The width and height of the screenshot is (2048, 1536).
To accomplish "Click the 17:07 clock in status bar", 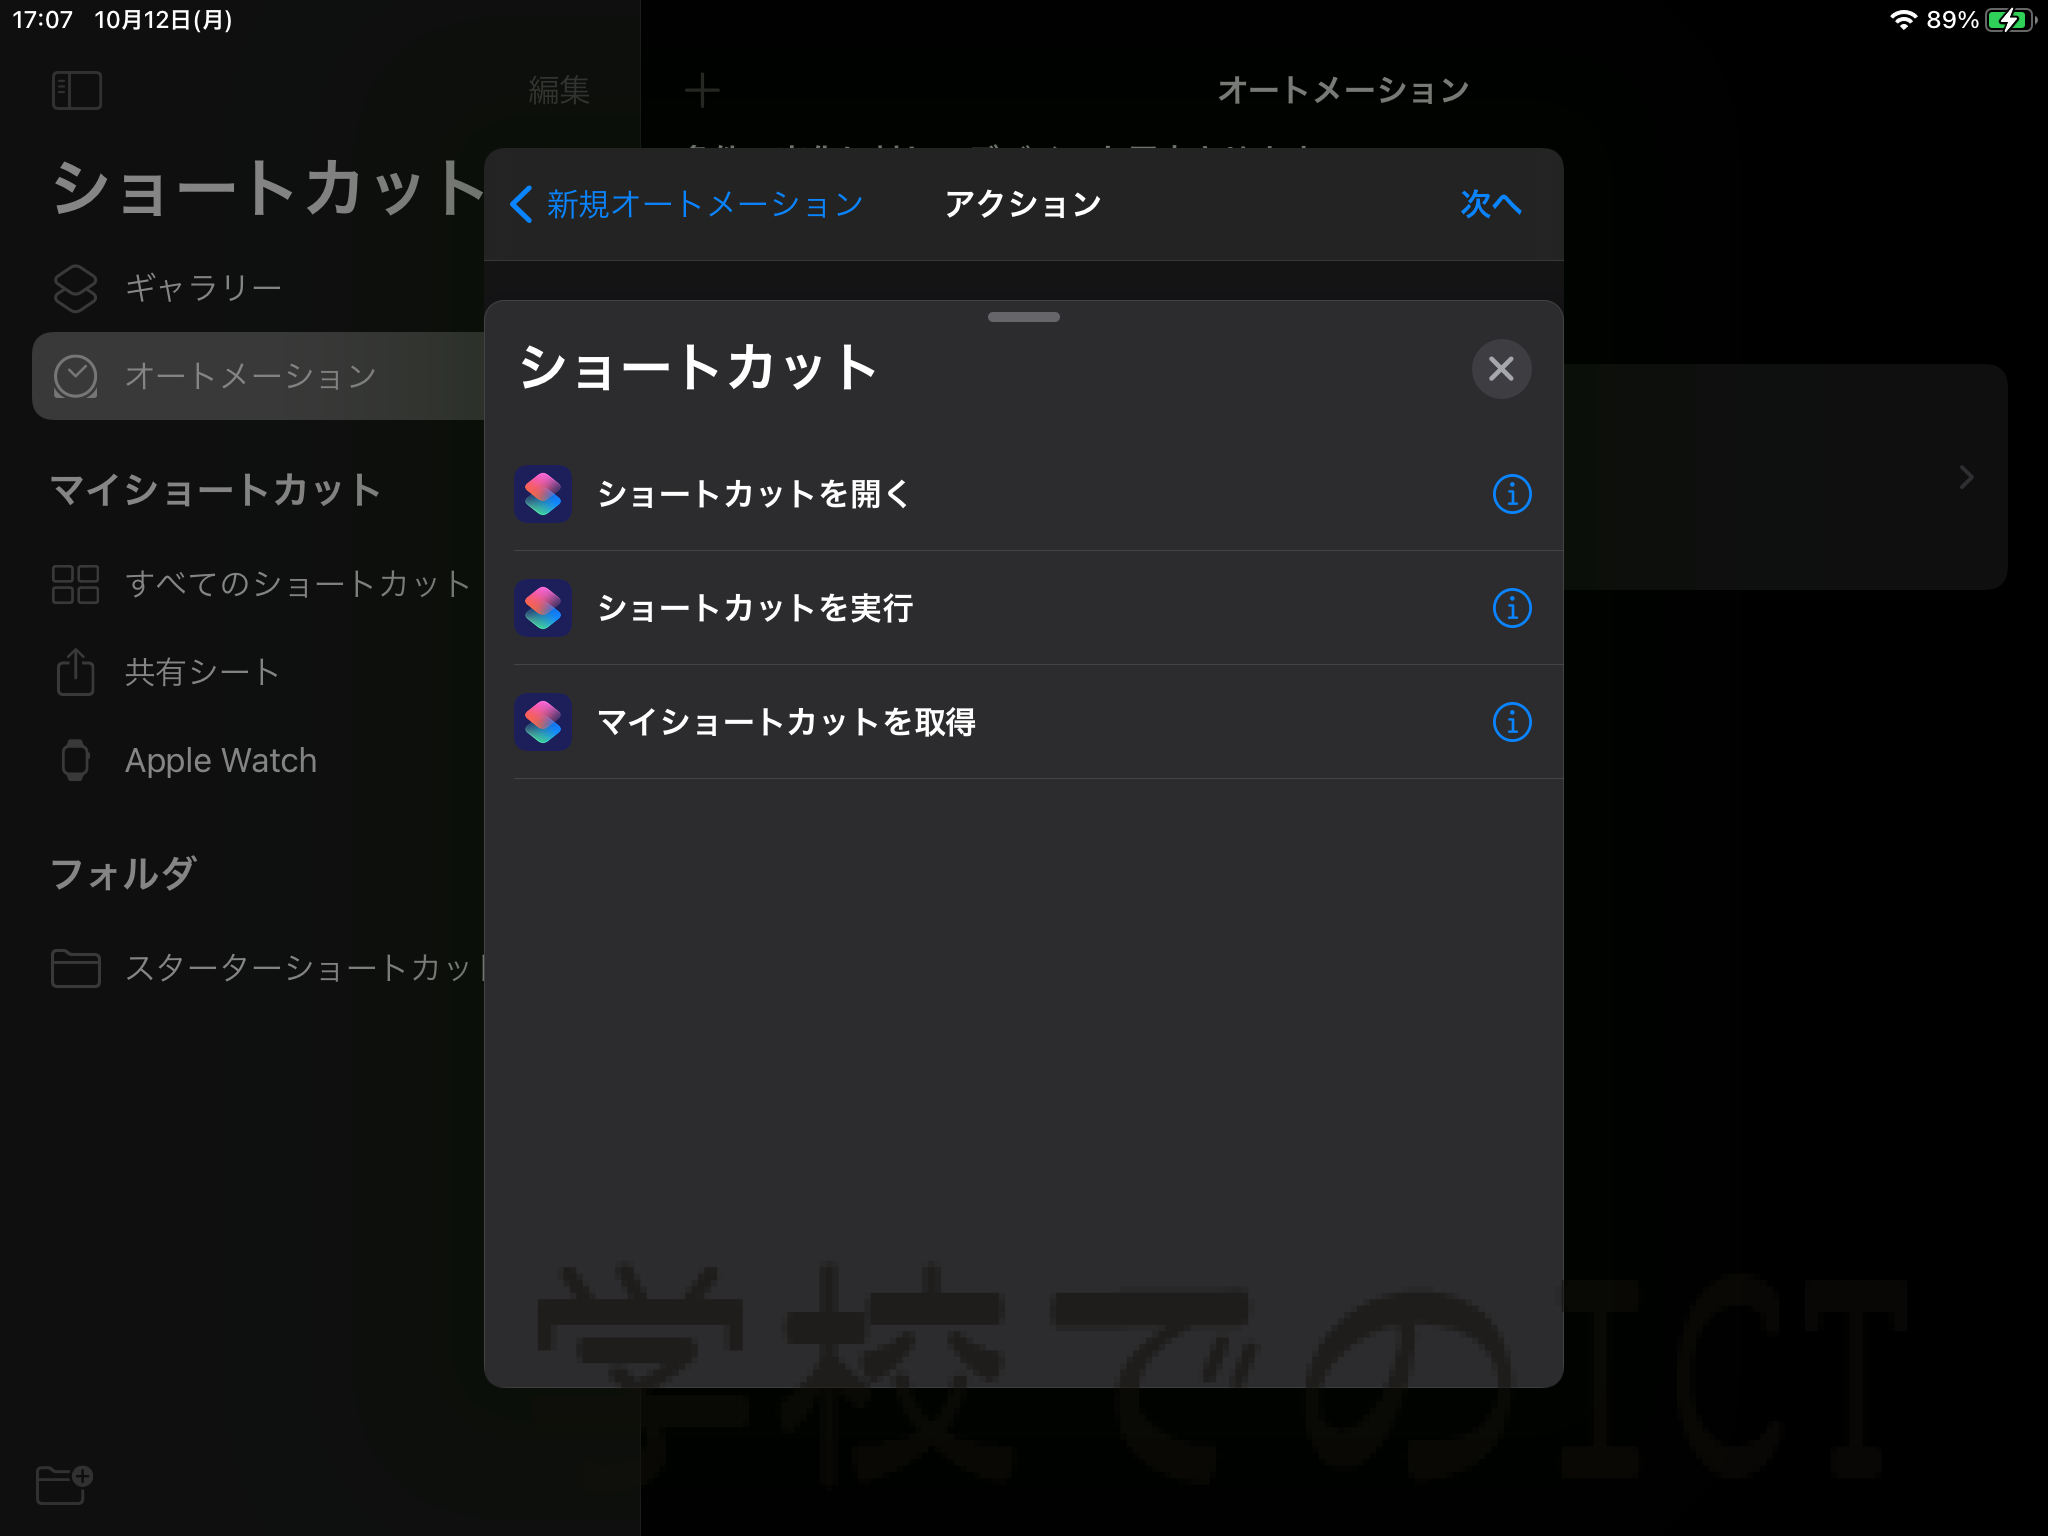I will coord(42,20).
